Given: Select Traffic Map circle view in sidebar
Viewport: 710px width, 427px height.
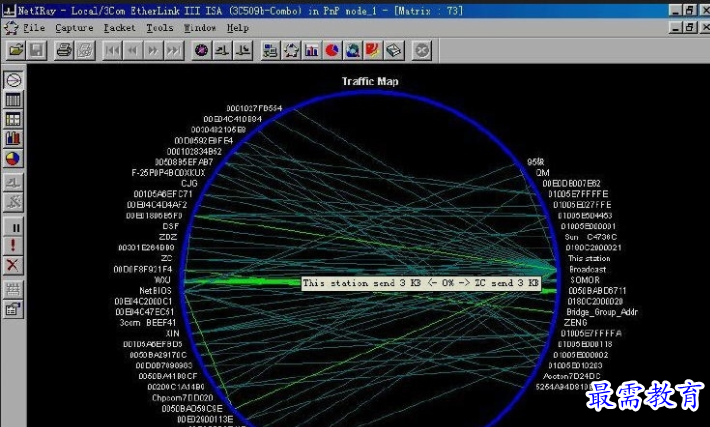Looking at the screenshot, I should (14, 80).
